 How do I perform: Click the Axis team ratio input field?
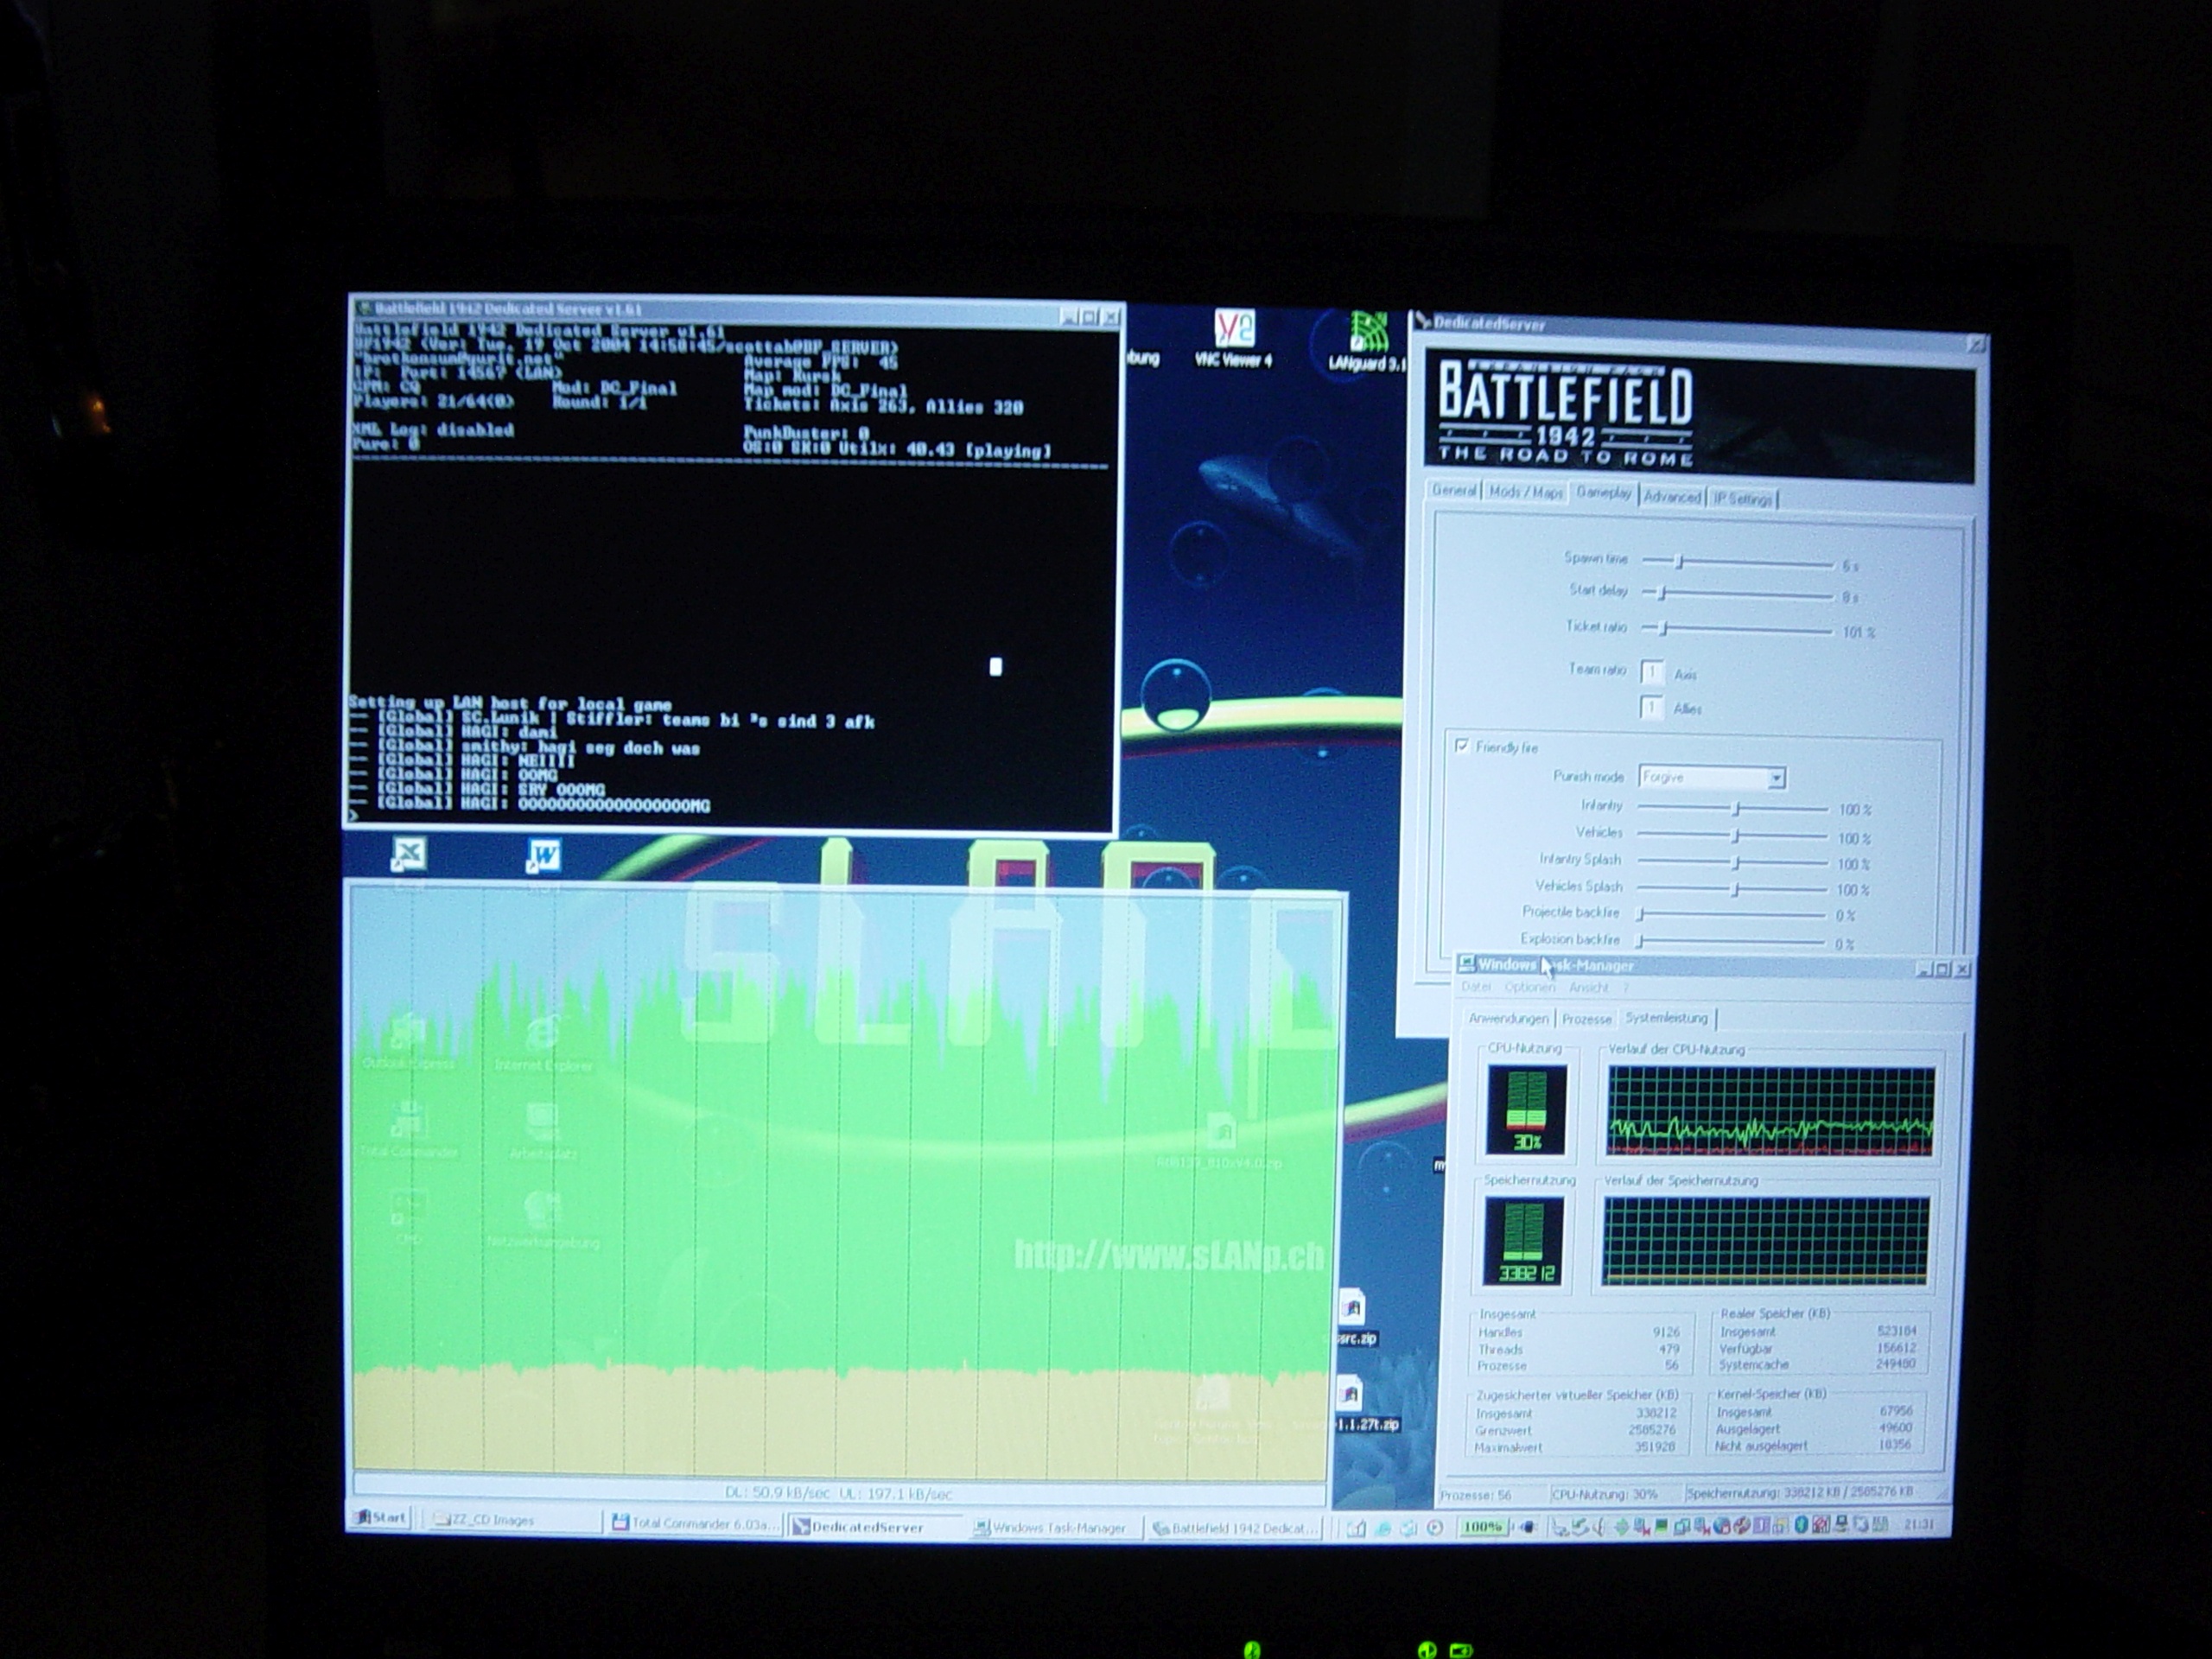[x=1652, y=672]
